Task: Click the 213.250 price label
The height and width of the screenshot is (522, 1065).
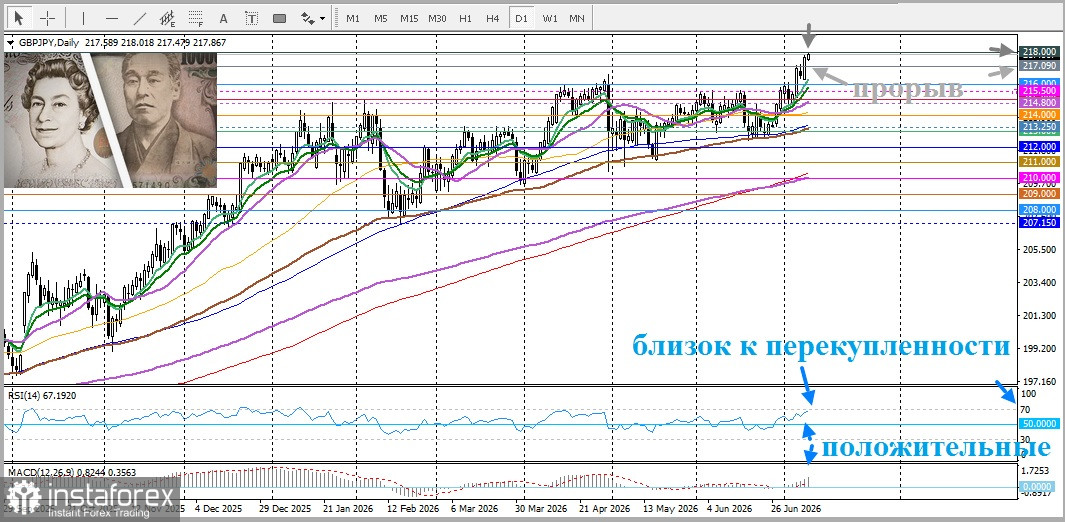Action: tap(1038, 126)
